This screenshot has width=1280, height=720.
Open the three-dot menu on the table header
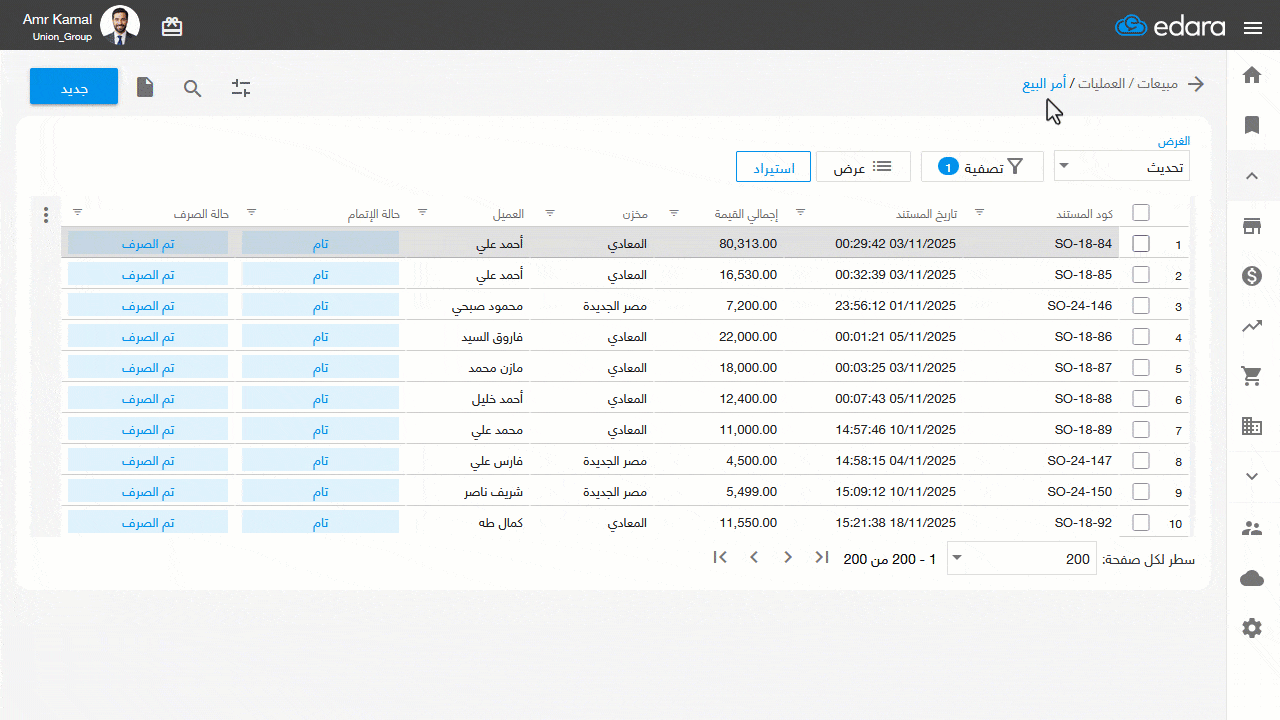pyautogui.click(x=45, y=214)
